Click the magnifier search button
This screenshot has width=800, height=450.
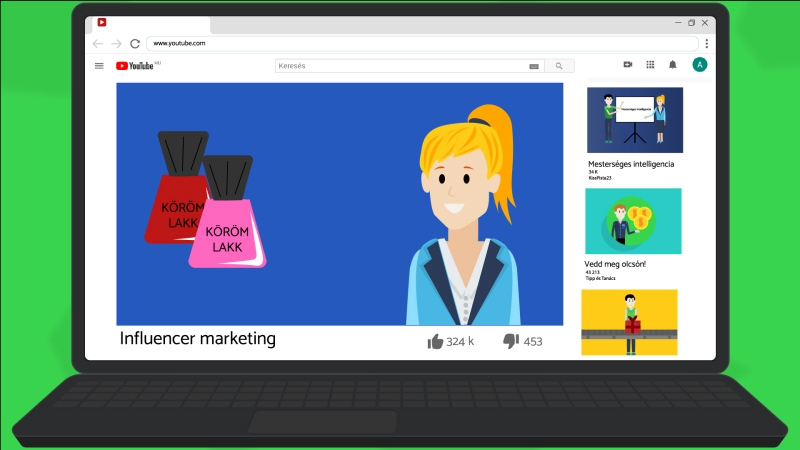click(559, 66)
